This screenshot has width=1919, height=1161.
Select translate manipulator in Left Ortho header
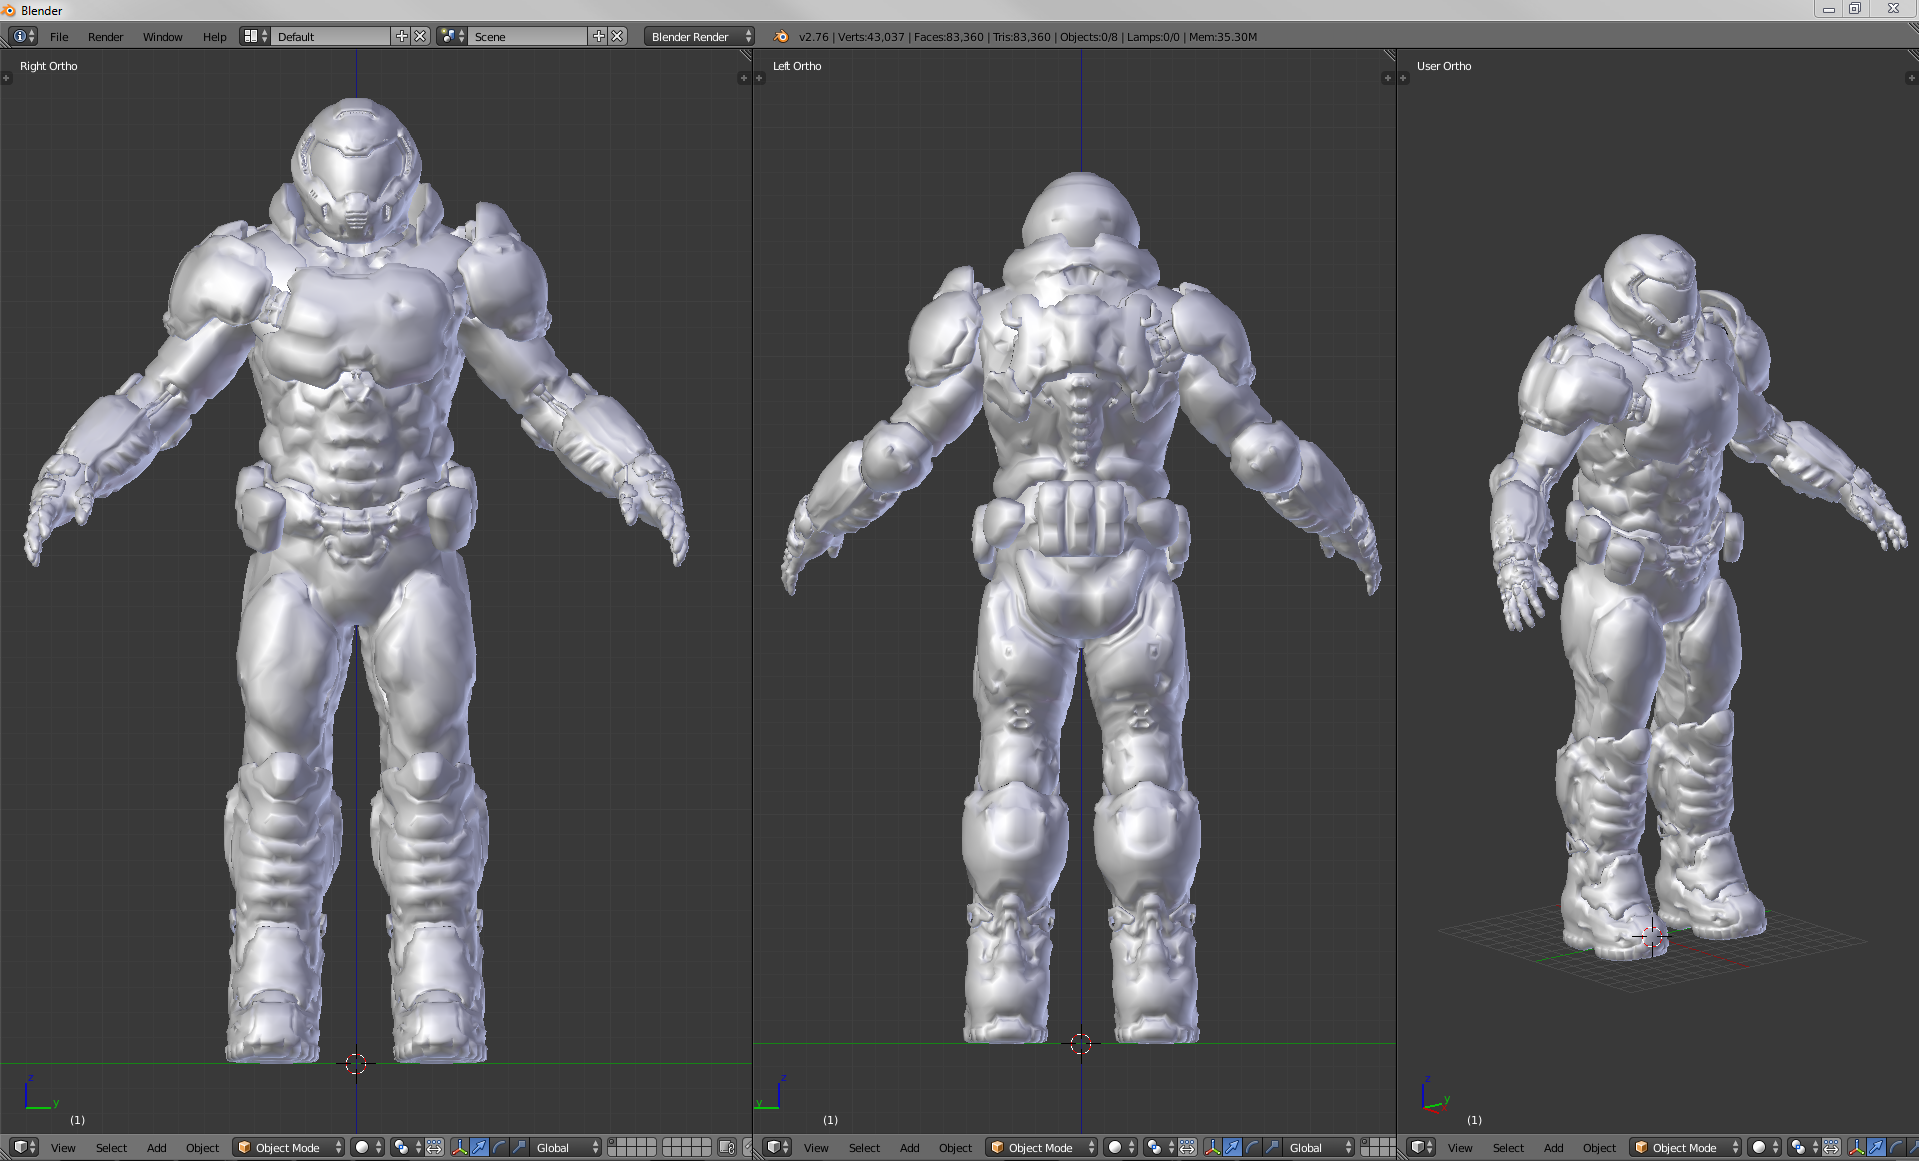(x=1232, y=1147)
